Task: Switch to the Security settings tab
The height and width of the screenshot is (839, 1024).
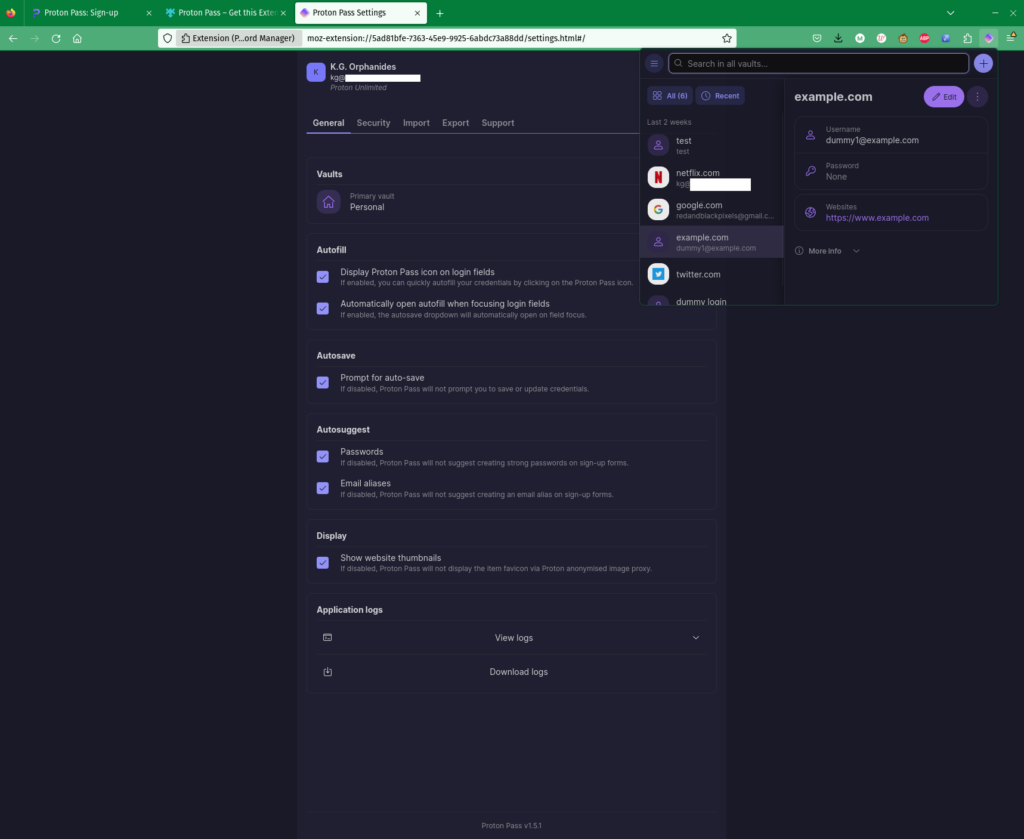Action: [373, 123]
